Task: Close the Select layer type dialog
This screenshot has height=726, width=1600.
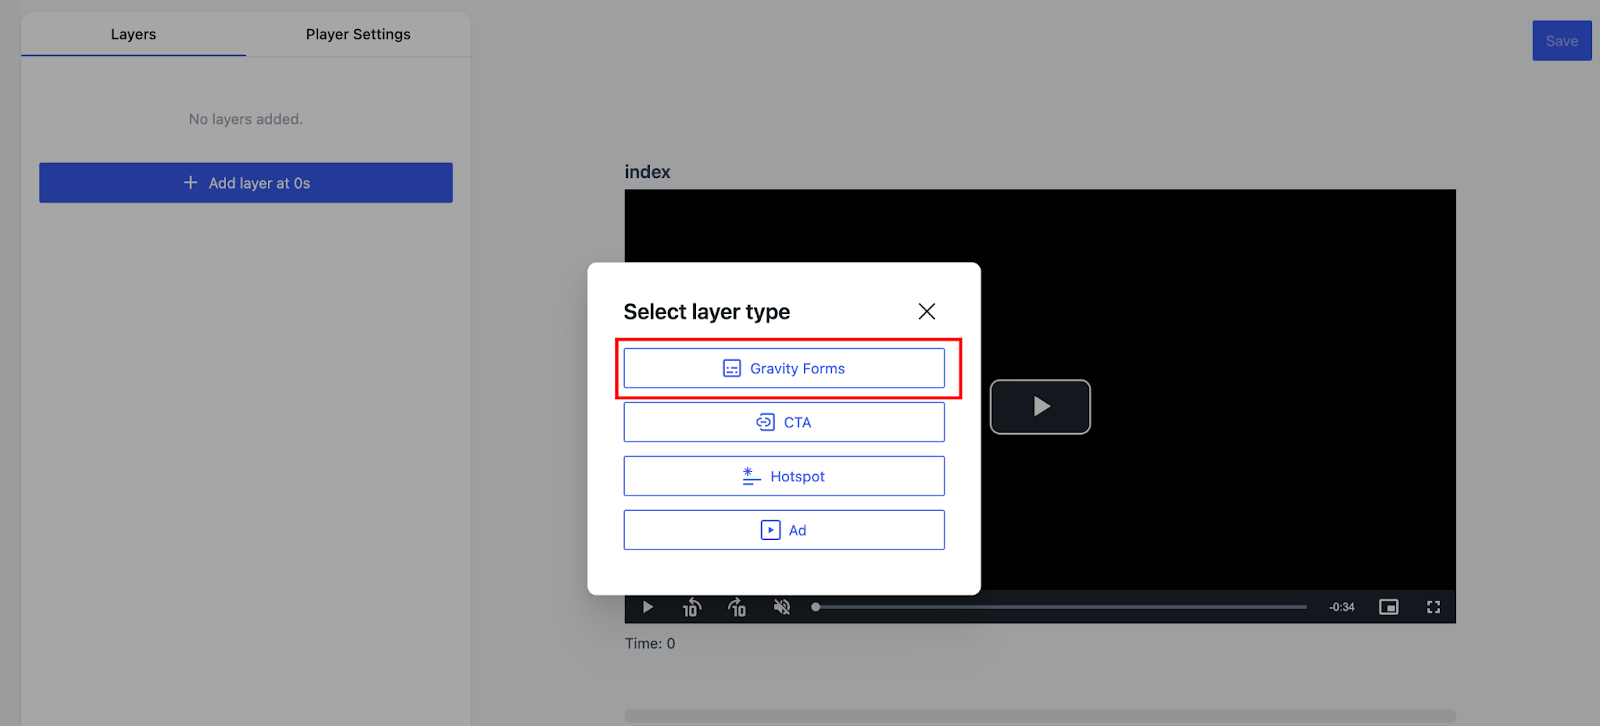Action: [x=927, y=311]
